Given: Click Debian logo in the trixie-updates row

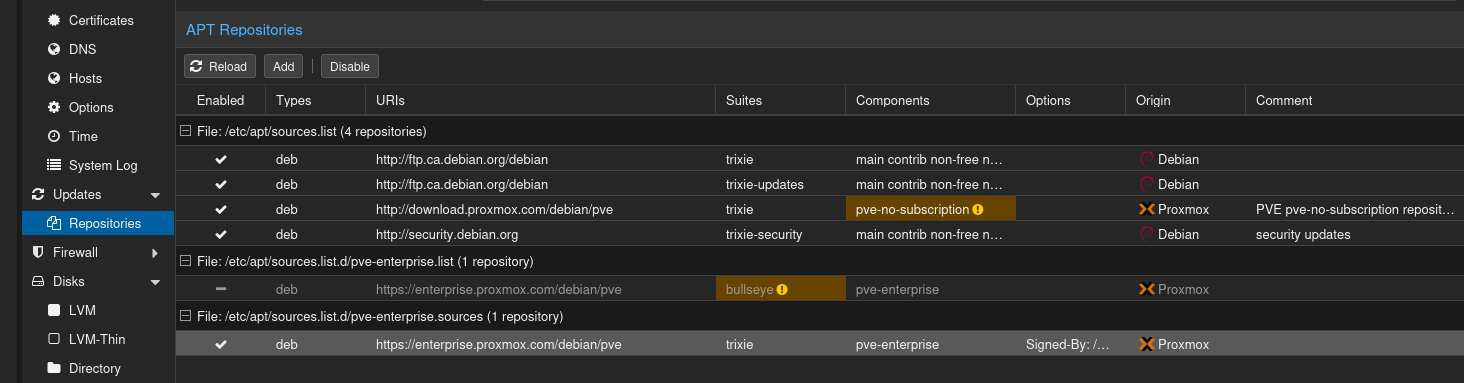Looking at the screenshot, I should 1147,184.
